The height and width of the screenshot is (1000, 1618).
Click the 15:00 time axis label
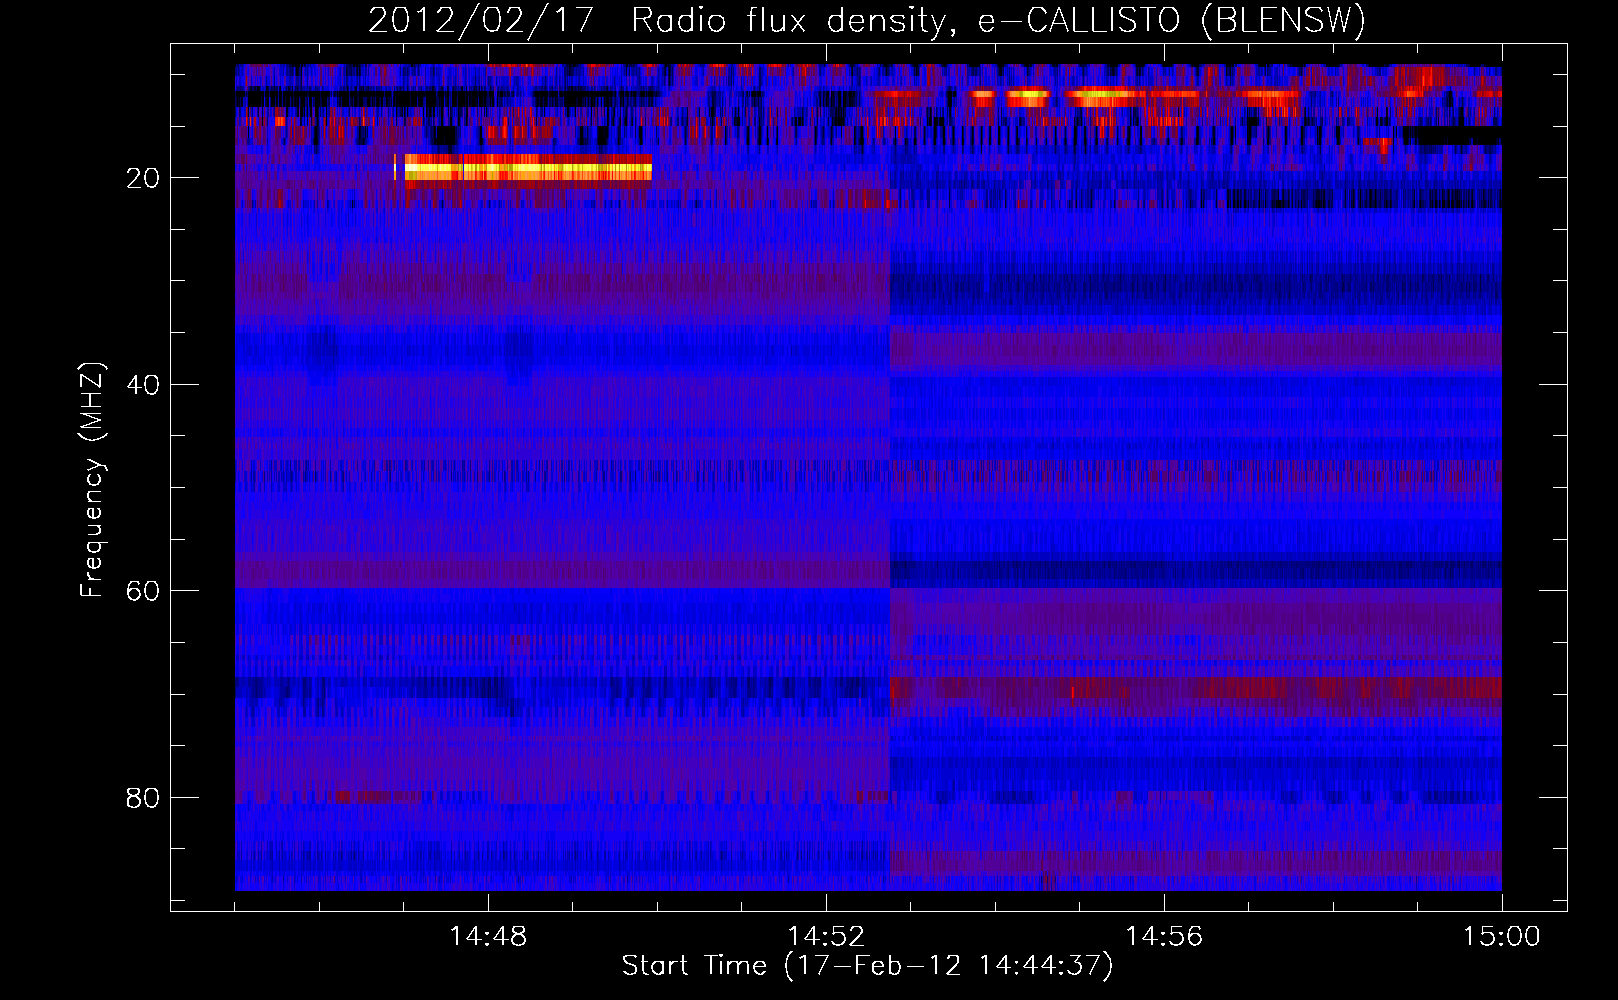pyautogui.click(x=1502, y=937)
